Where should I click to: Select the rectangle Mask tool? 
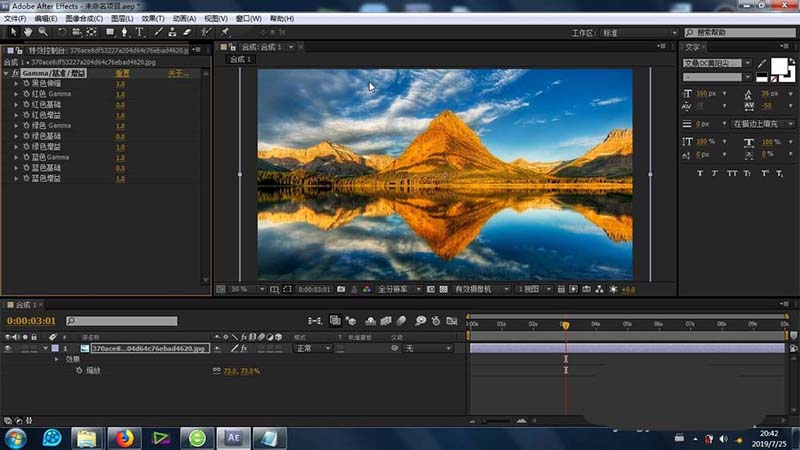[x=110, y=32]
